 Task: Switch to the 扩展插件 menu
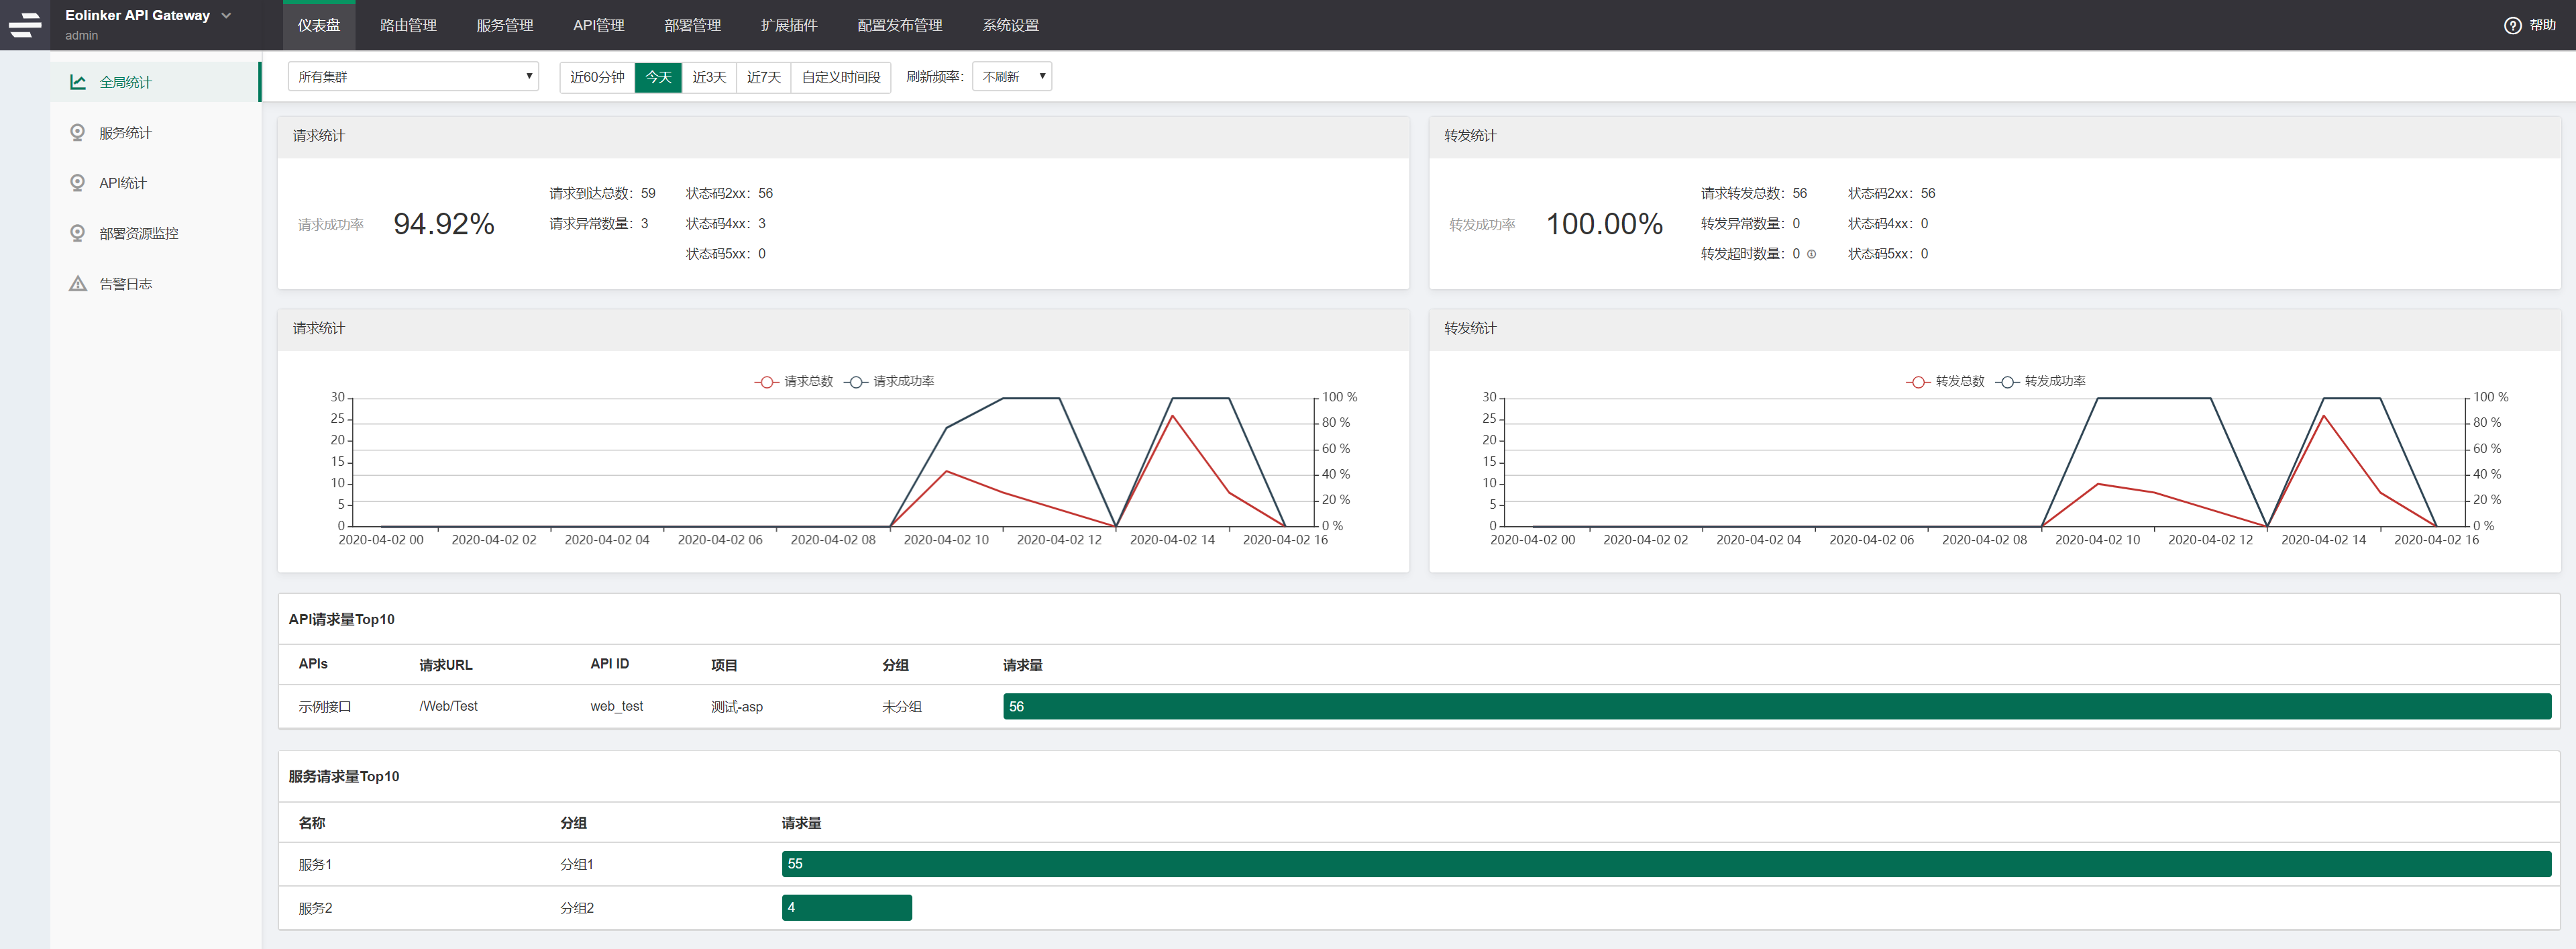point(788,25)
